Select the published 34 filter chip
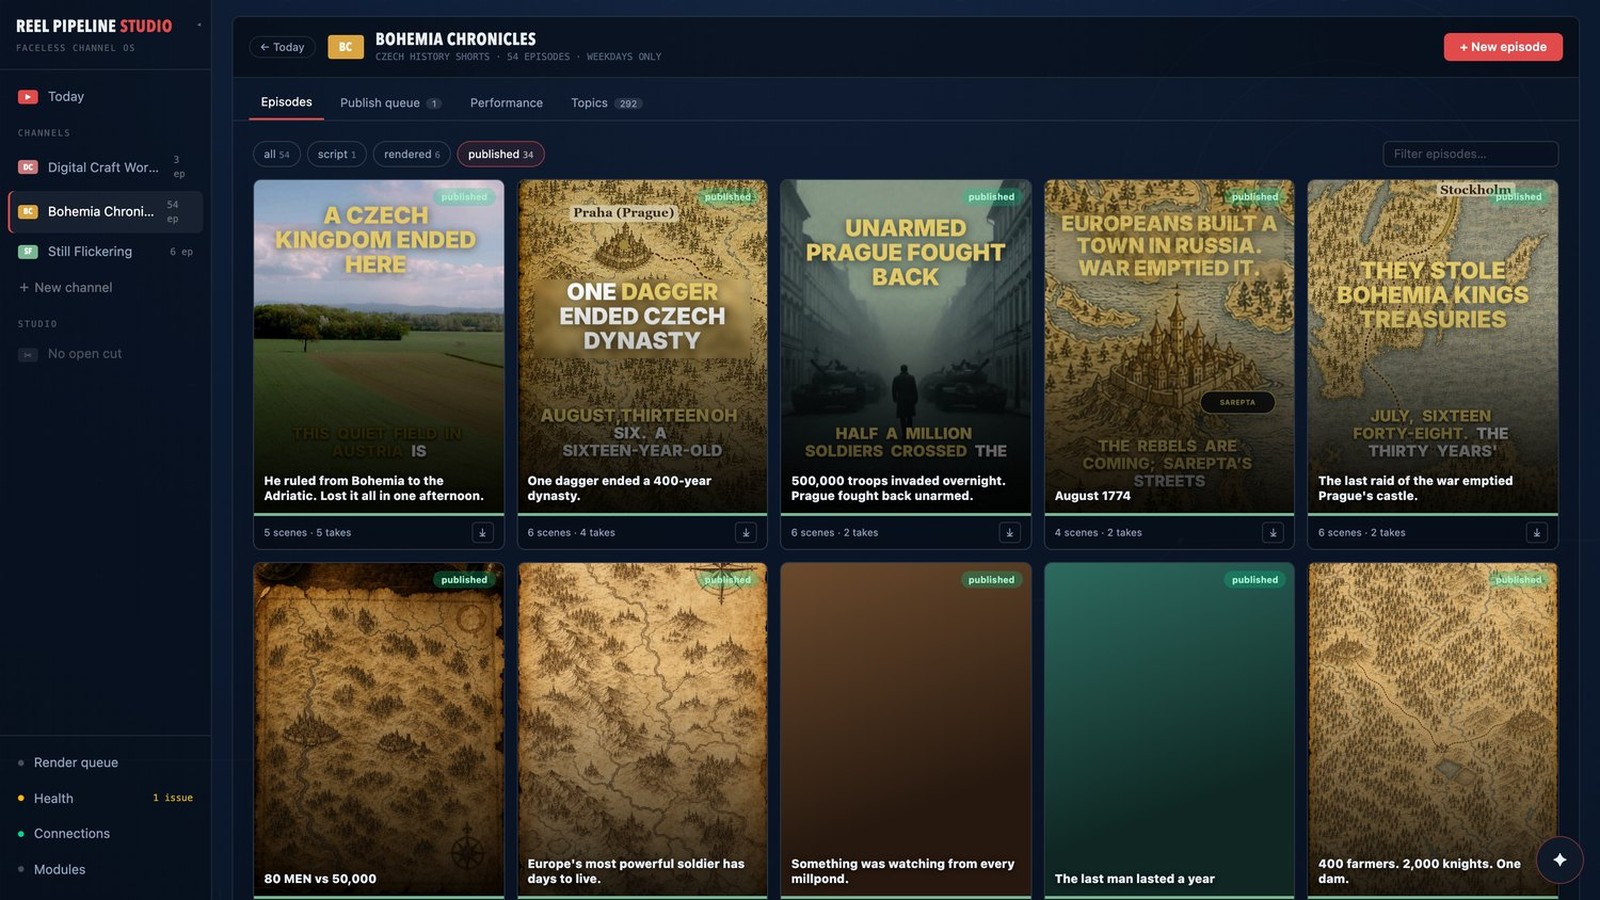1600x900 pixels. (501, 154)
